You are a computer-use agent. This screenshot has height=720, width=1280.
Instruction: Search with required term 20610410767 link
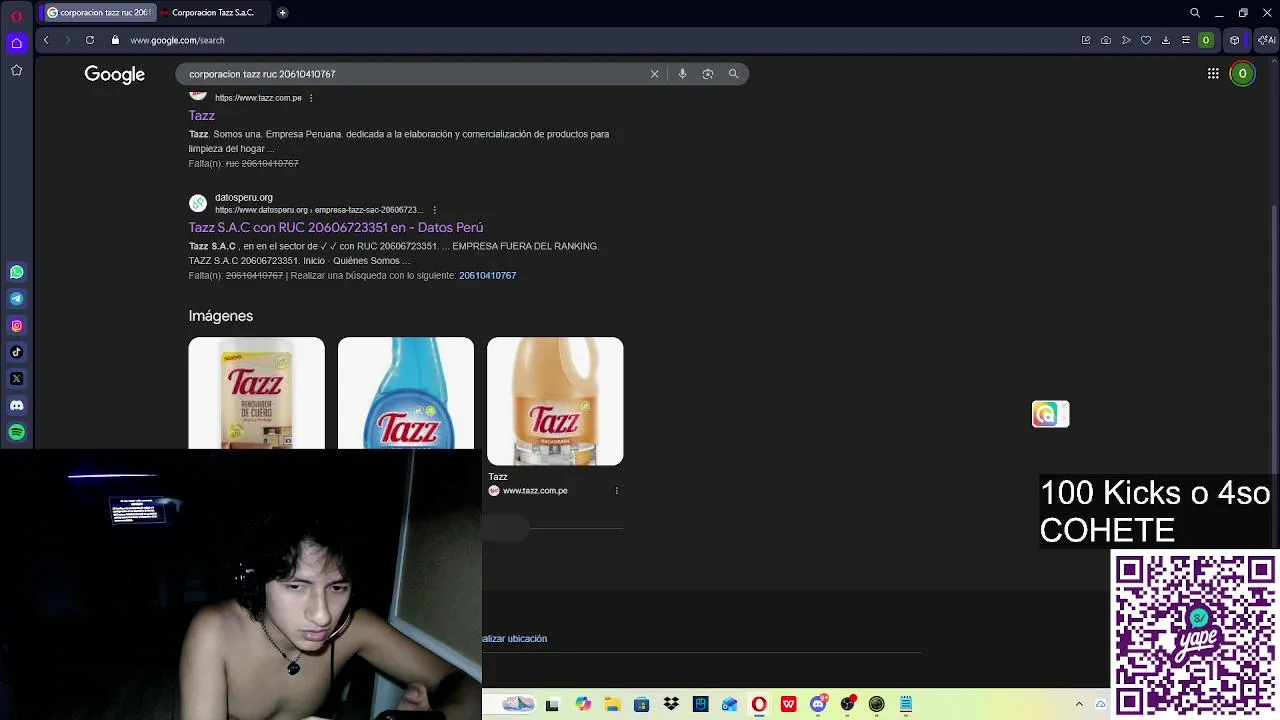487,276
